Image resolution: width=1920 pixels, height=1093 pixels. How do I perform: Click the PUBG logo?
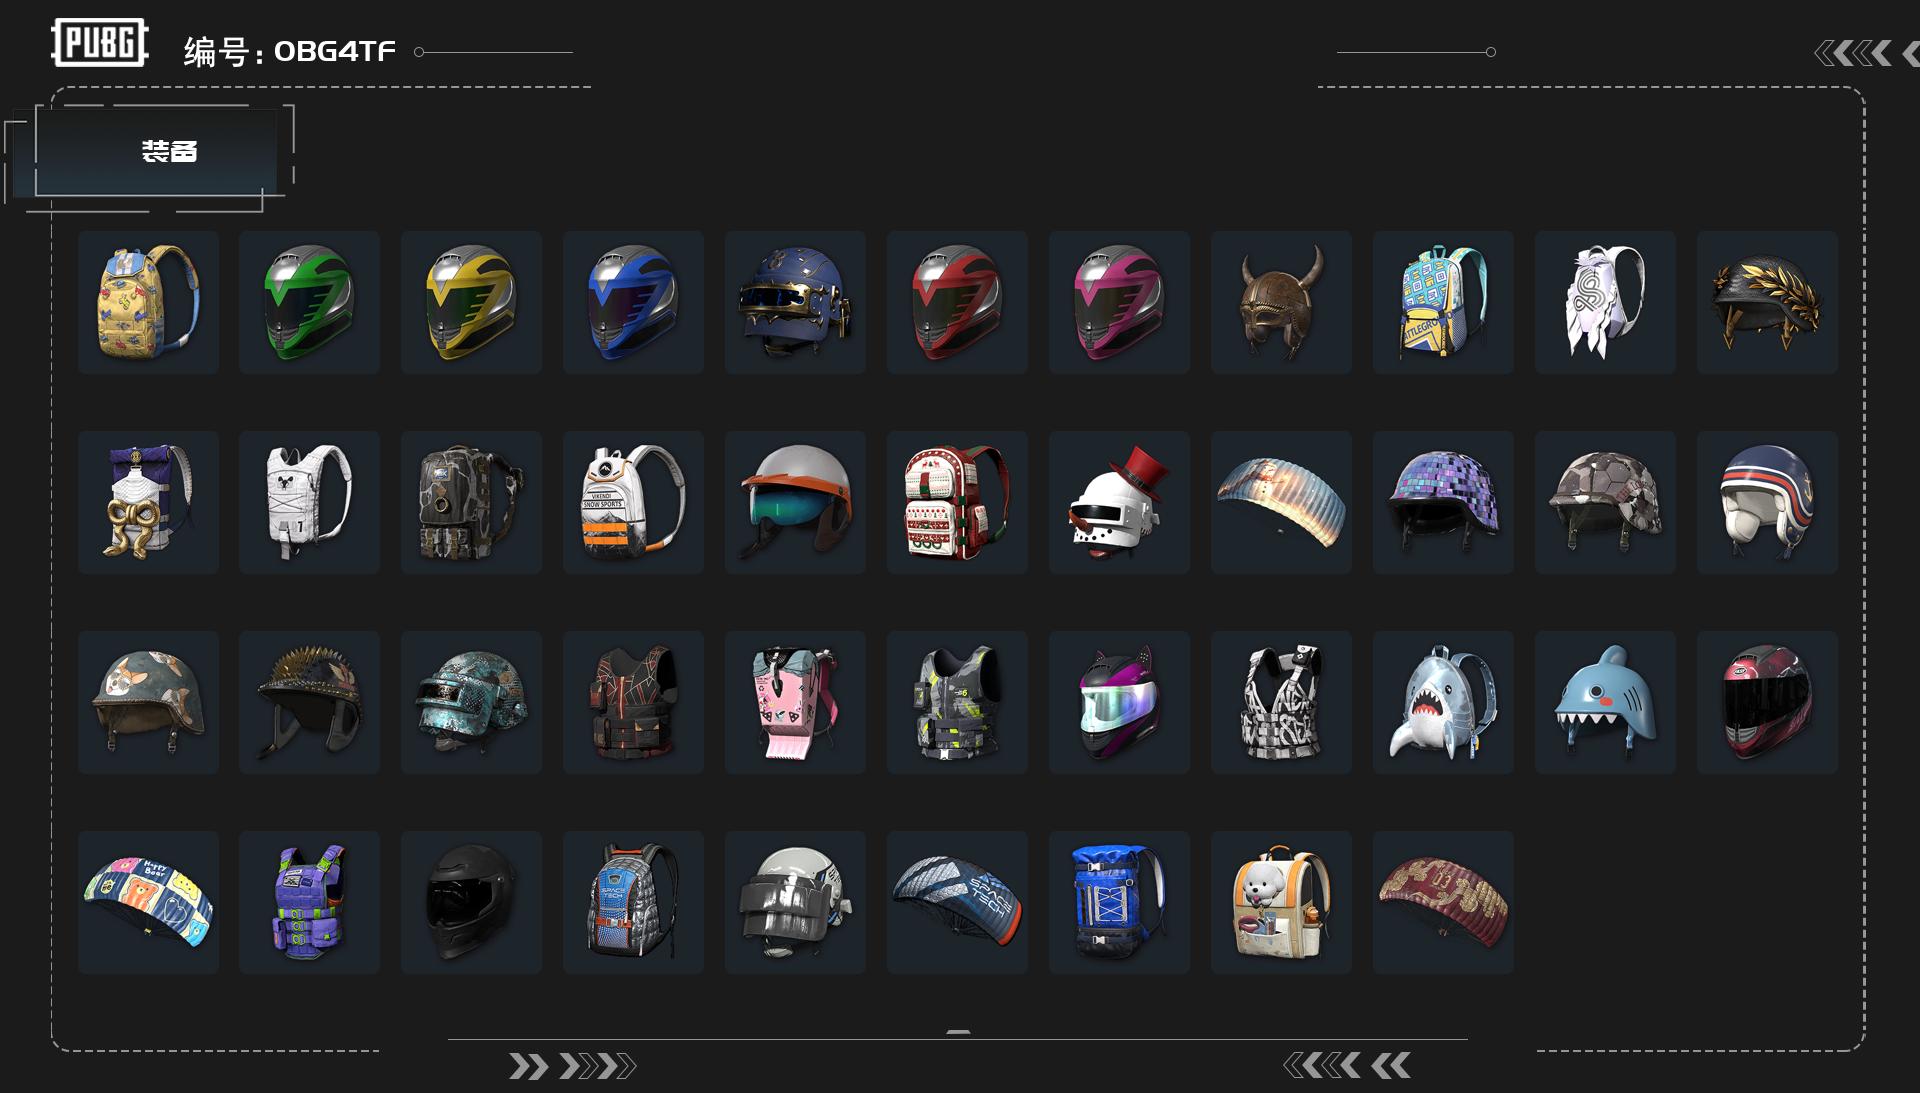[100, 42]
